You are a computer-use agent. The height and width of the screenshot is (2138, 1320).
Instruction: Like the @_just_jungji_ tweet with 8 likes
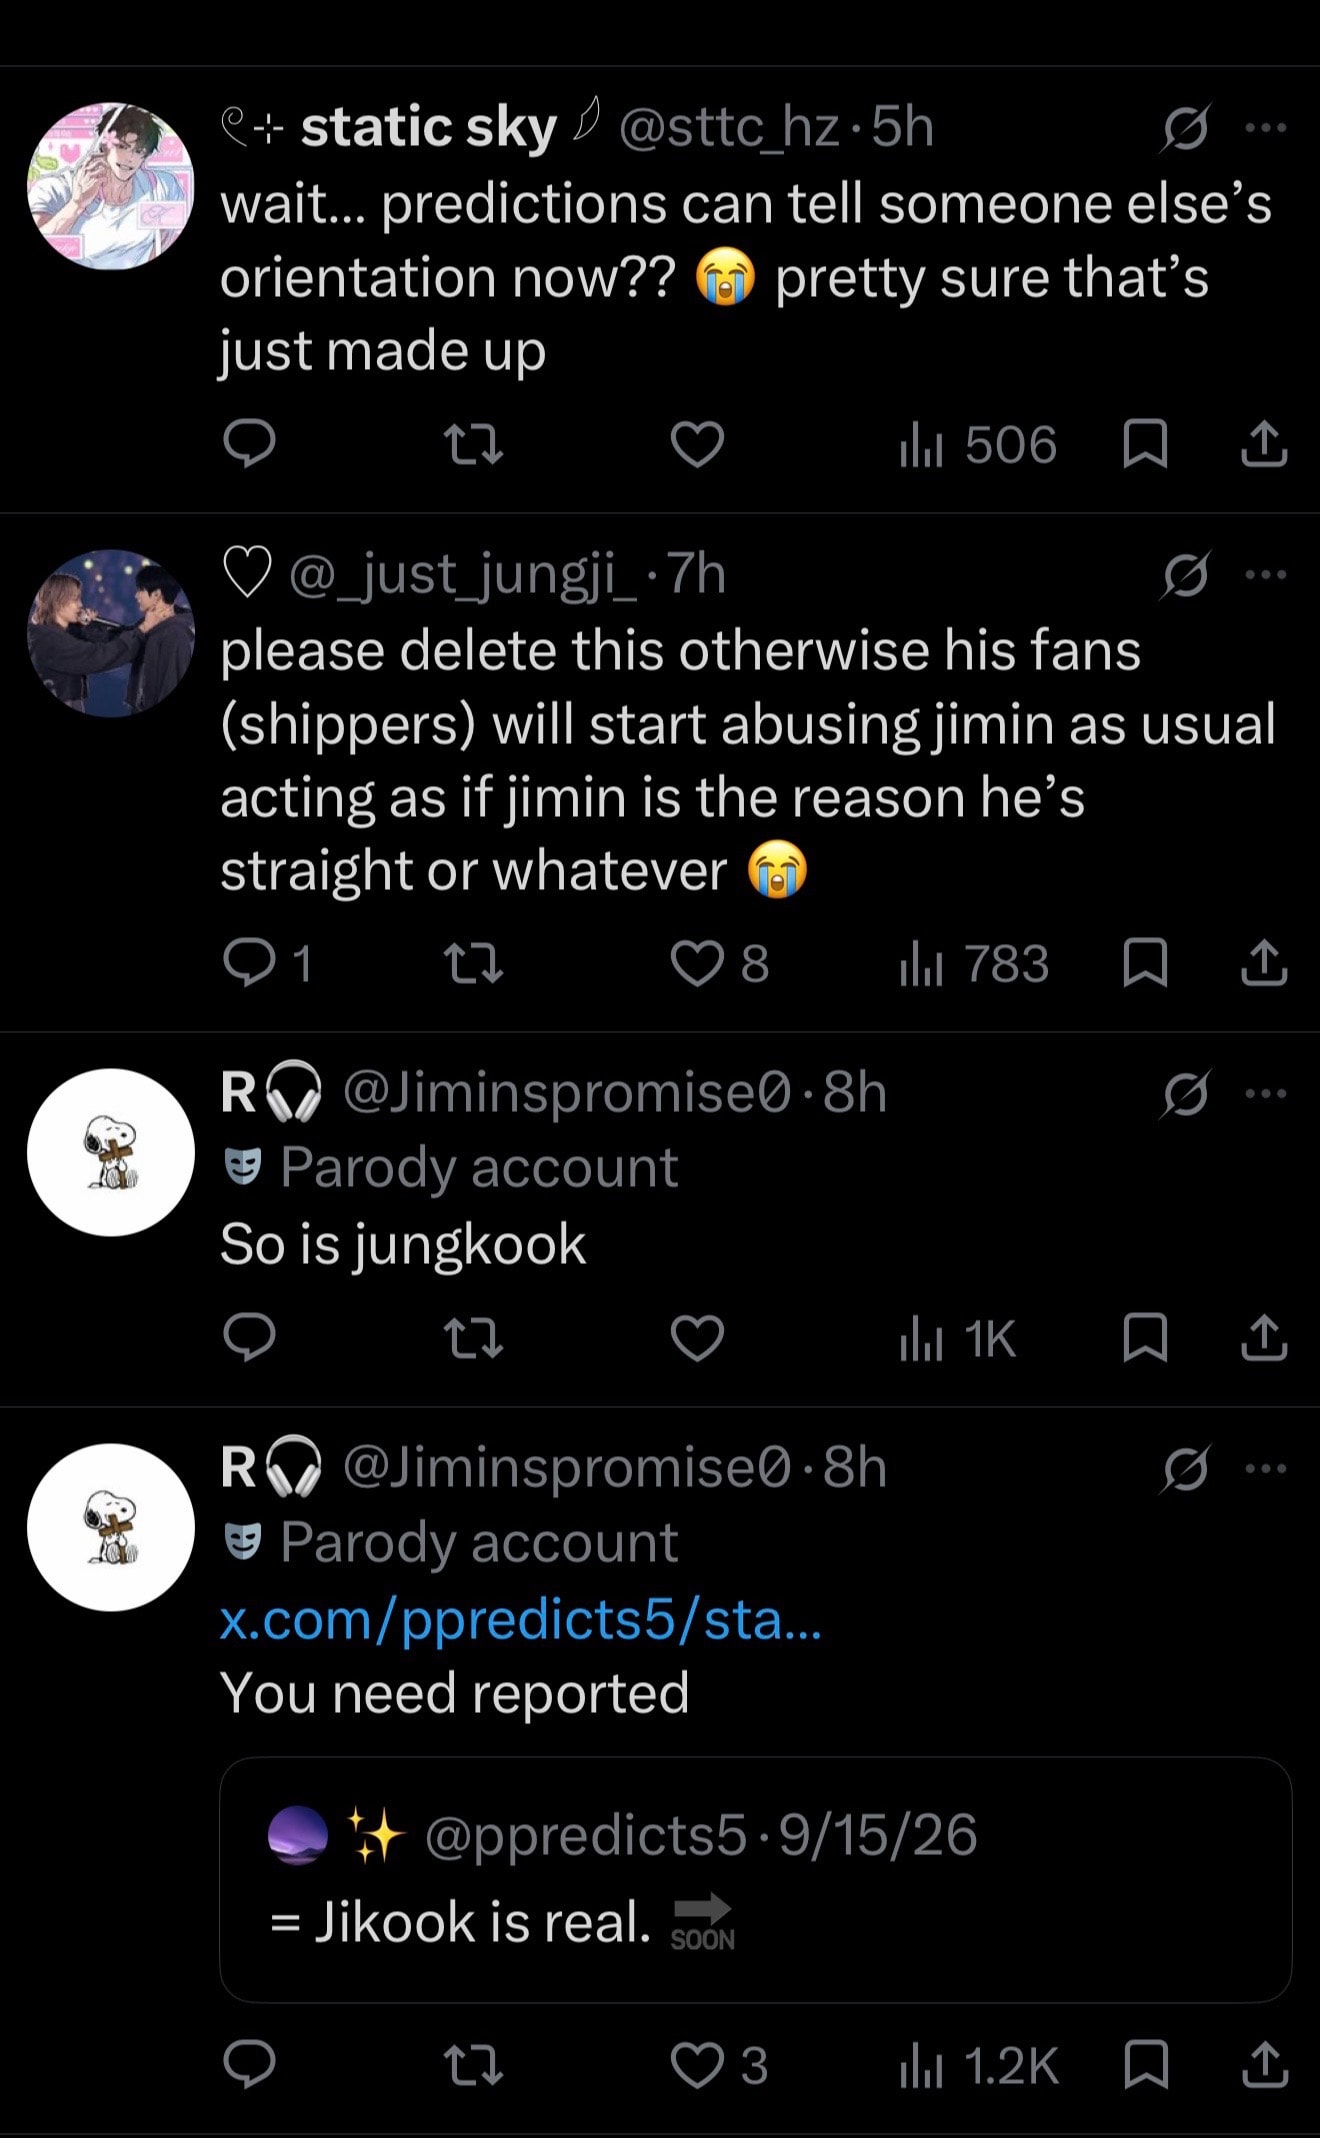(x=720, y=964)
